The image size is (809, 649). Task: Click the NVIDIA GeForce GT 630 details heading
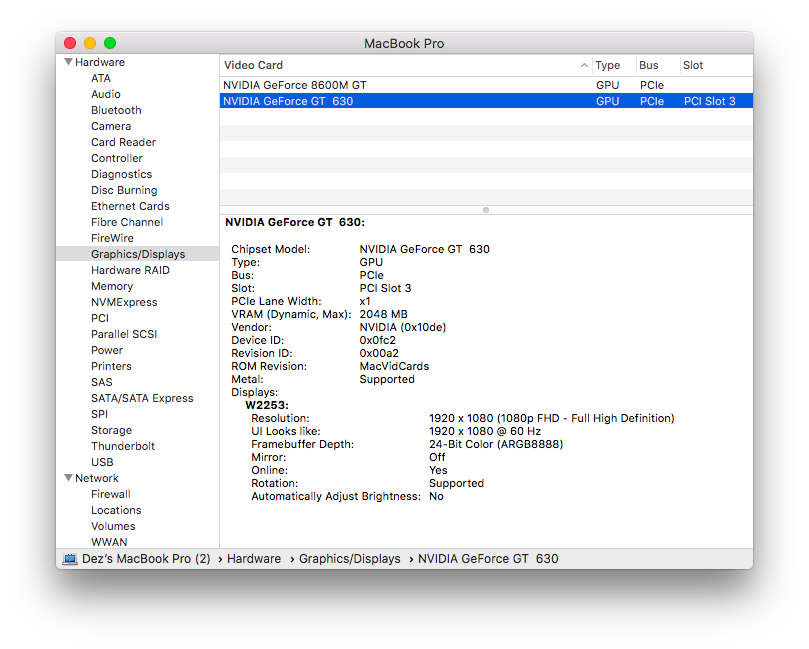click(295, 222)
